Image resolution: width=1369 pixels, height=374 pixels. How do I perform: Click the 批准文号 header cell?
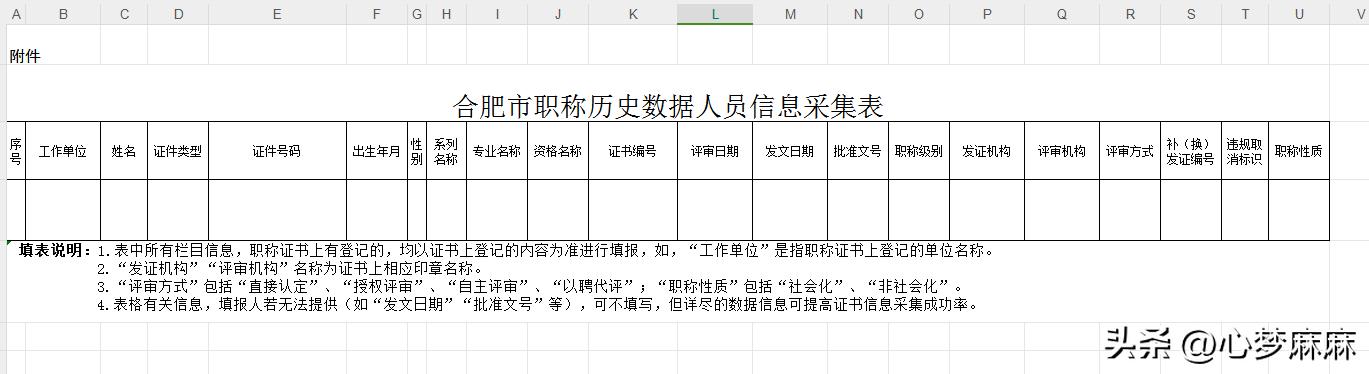click(x=858, y=151)
